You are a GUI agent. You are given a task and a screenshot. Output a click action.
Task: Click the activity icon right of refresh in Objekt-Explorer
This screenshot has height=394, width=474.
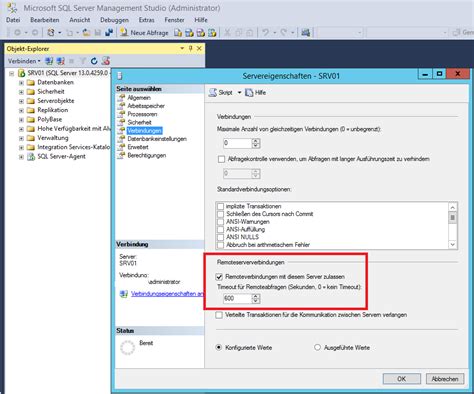106,61
